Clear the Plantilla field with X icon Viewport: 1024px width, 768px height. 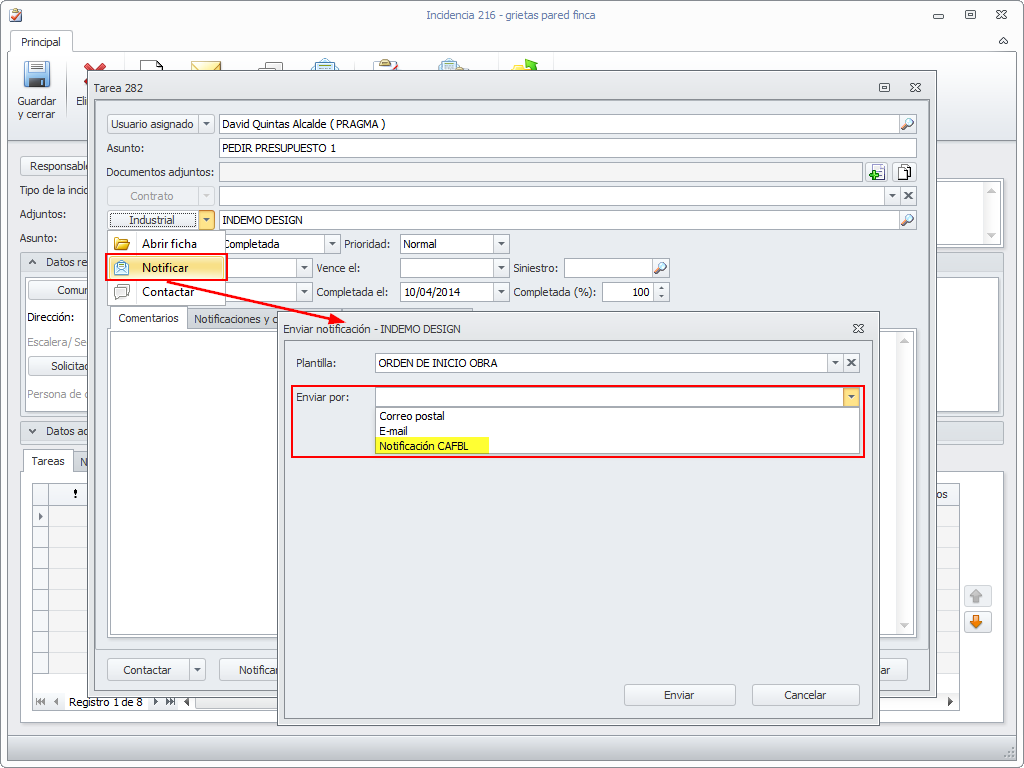coord(851,363)
